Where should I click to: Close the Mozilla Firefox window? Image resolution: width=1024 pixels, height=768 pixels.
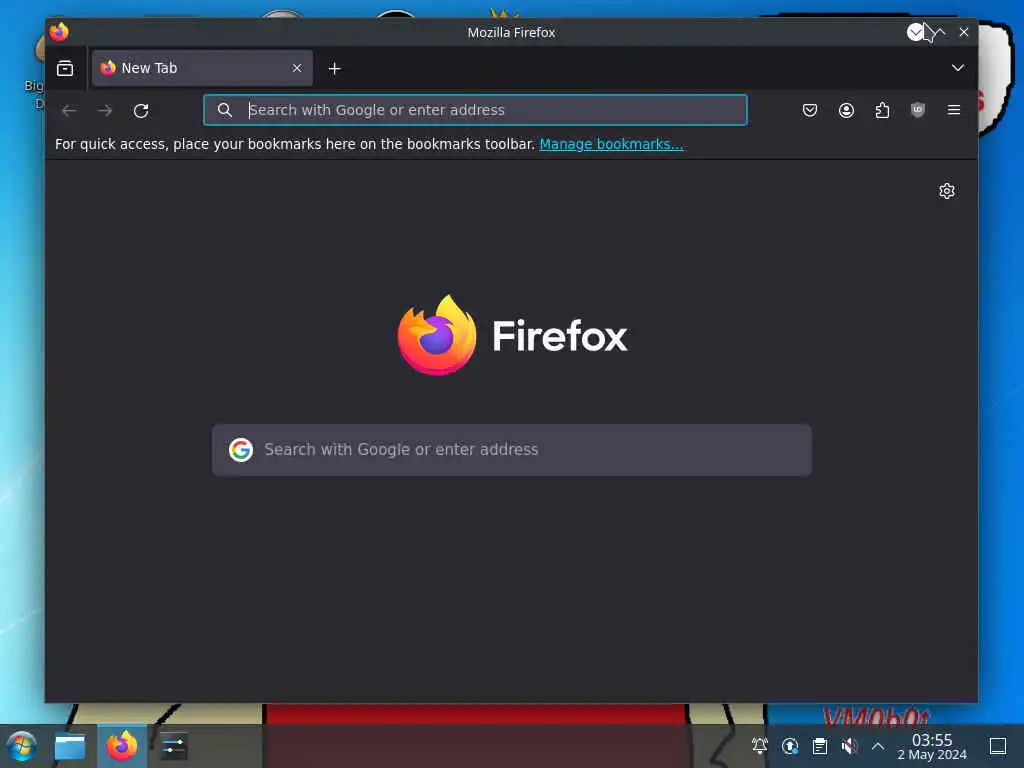click(x=964, y=32)
